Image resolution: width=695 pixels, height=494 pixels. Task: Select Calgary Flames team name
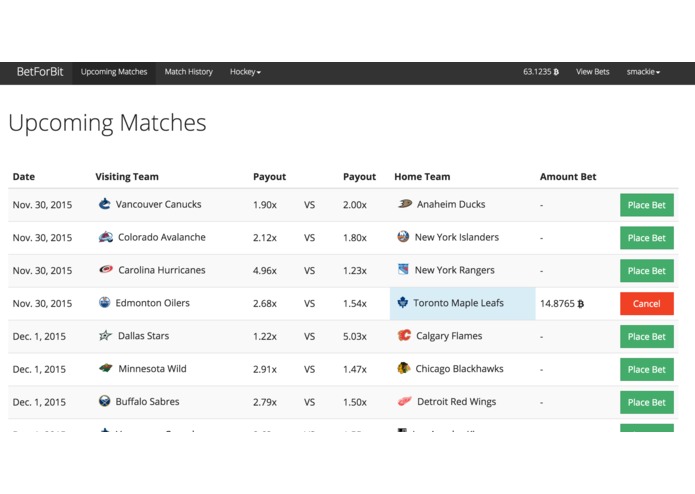pyautogui.click(x=449, y=336)
